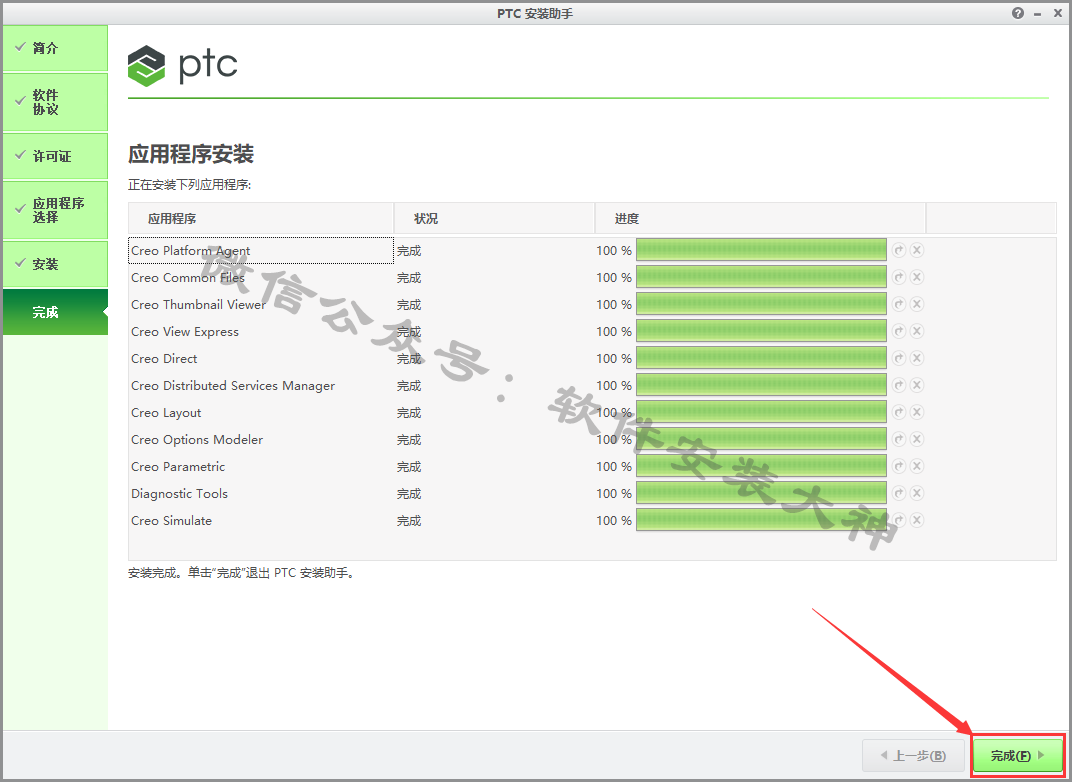Select Diagnostic Tools in list

pyautogui.click(x=179, y=494)
